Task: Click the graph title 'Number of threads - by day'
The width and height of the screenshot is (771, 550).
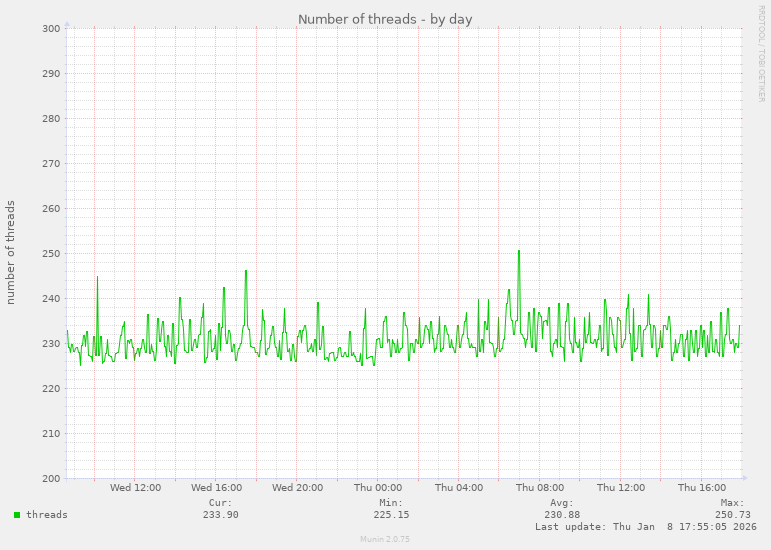Action: (x=385, y=19)
